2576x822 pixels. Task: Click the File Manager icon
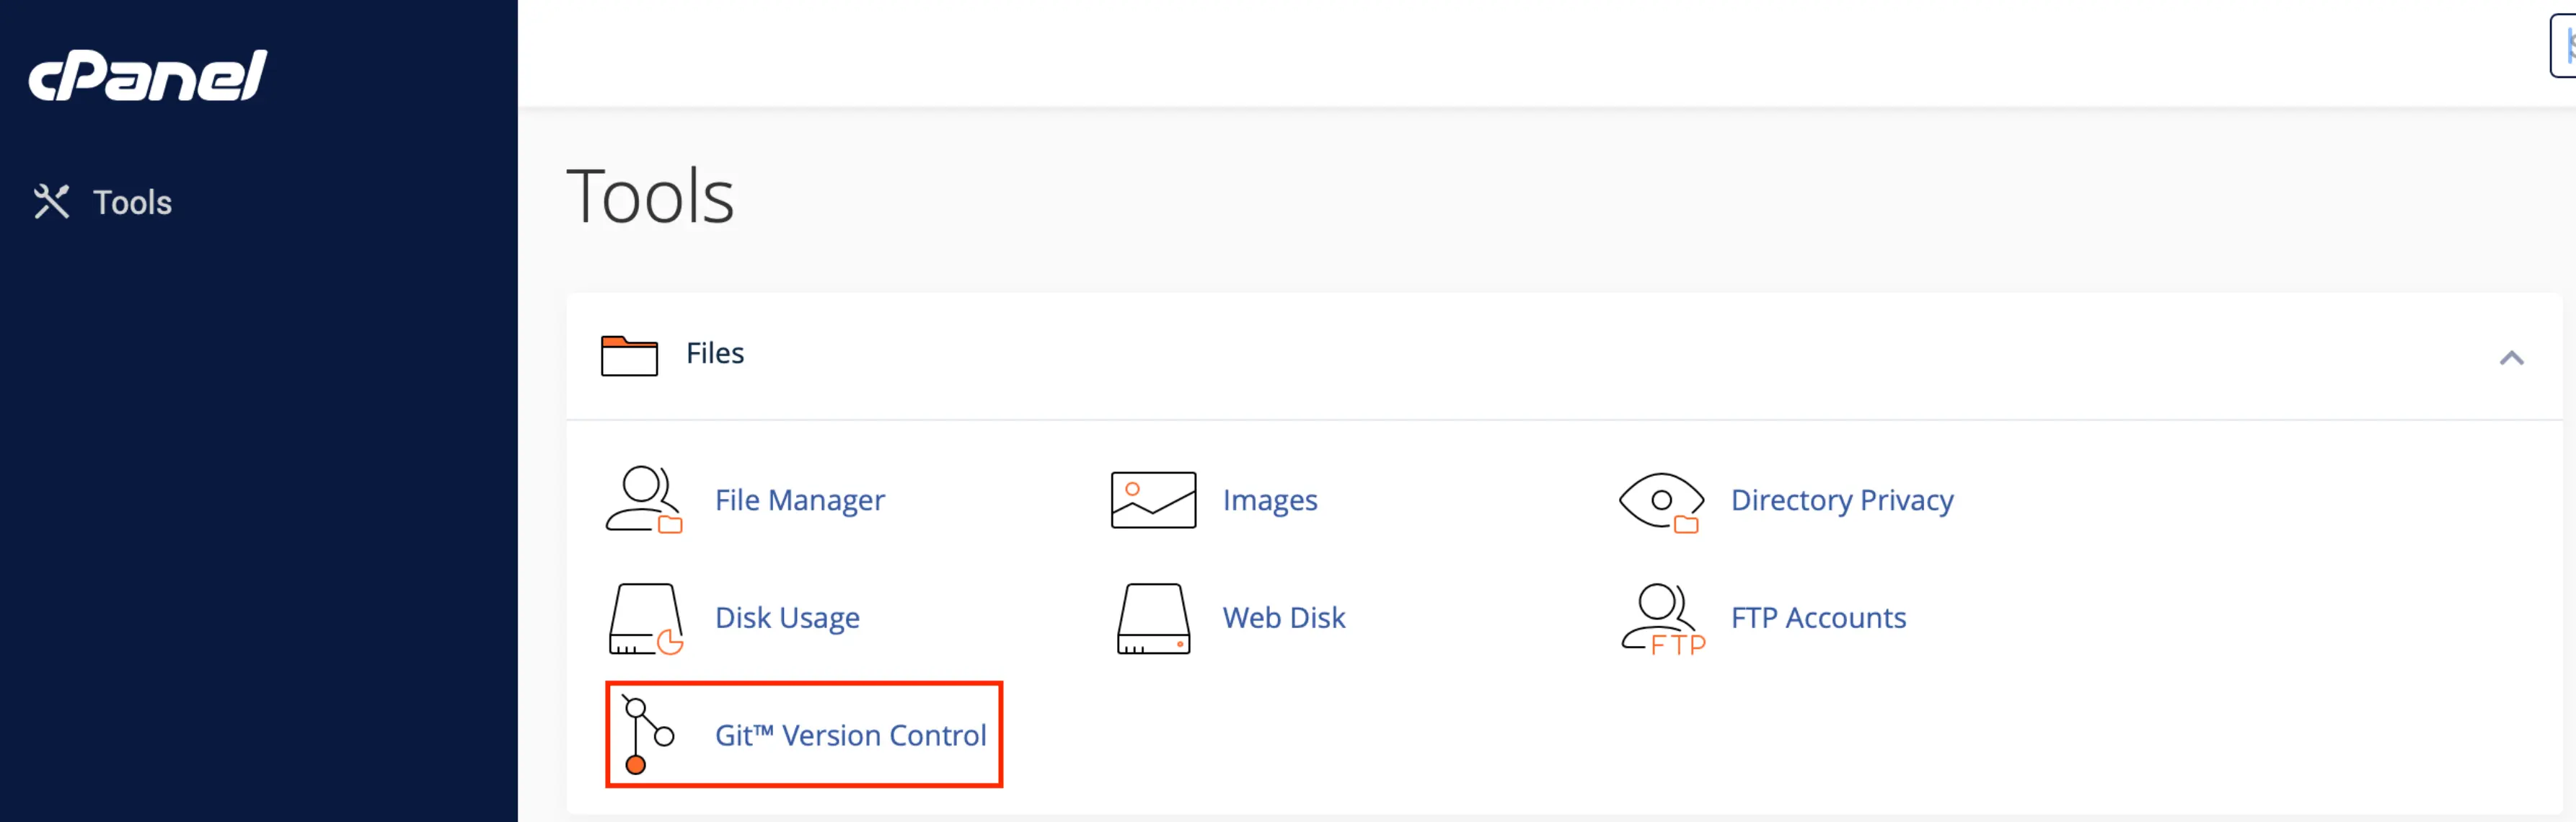tap(644, 500)
